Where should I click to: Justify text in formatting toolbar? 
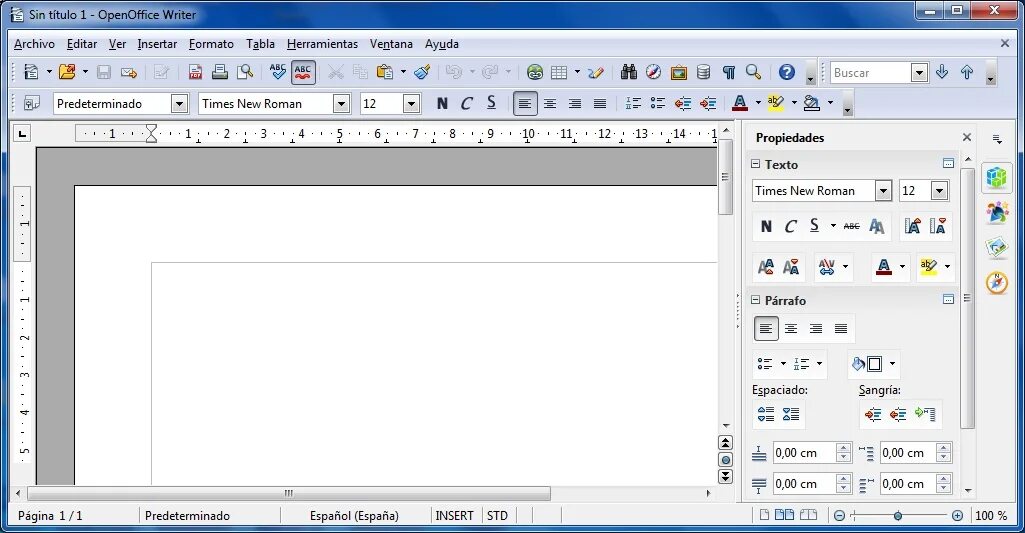pyautogui.click(x=599, y=103)
